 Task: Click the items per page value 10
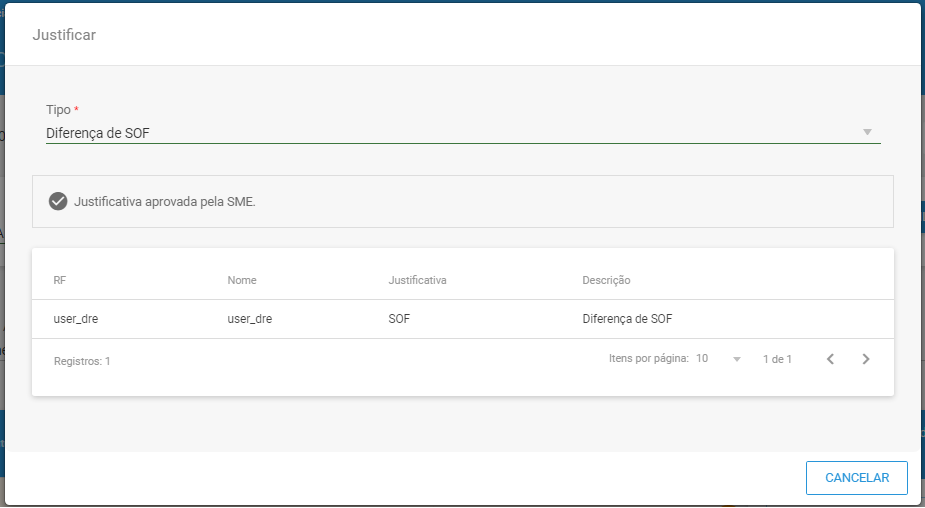[702, 358]
